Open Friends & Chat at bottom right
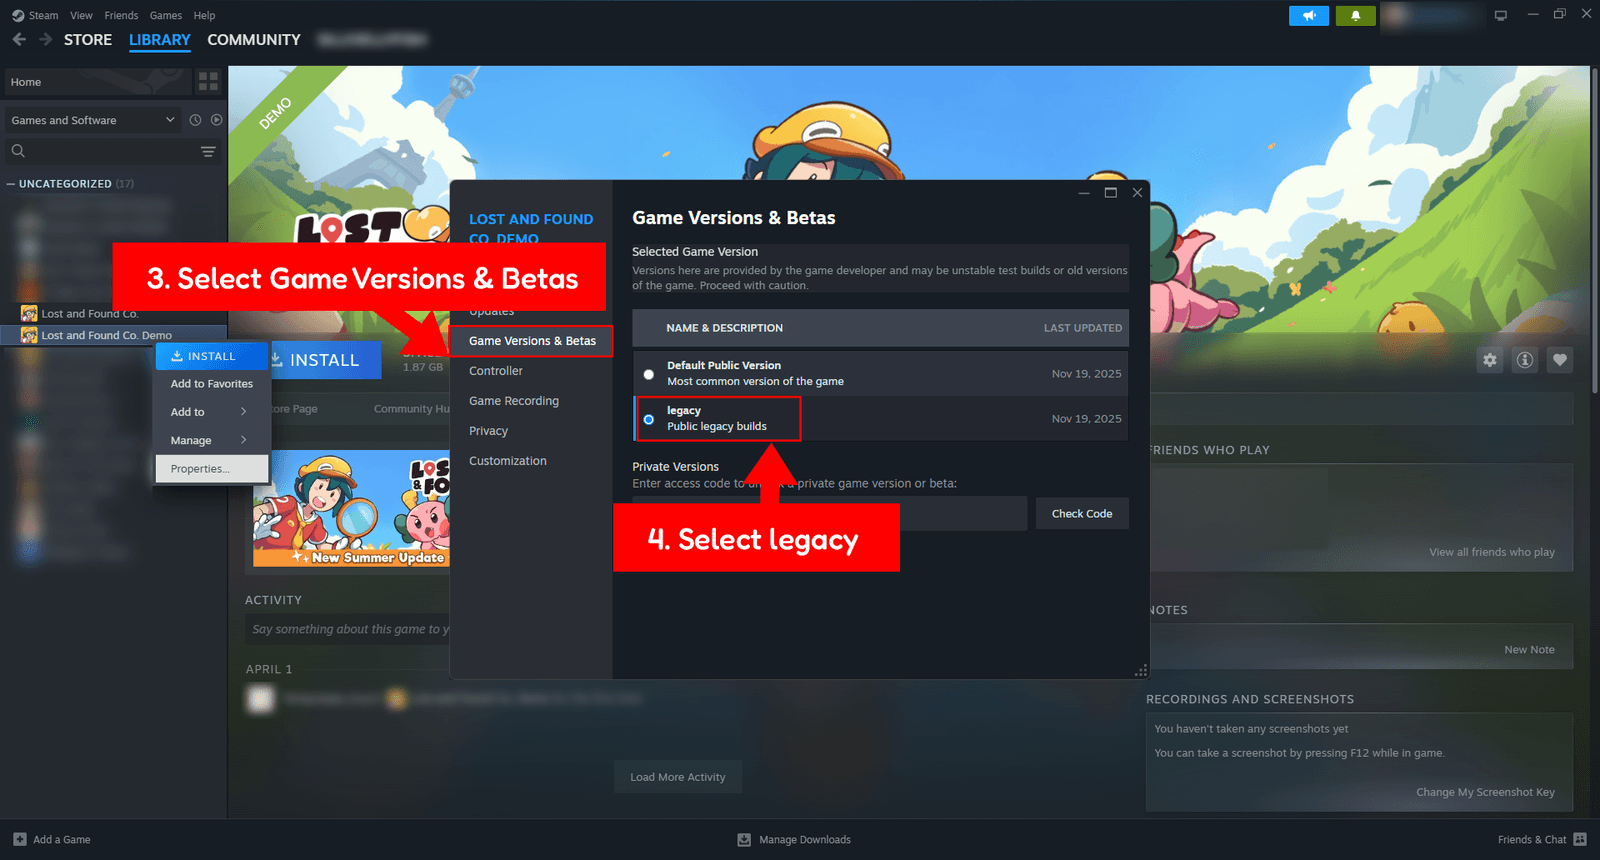Screen dimensions: 1600x860 click(1542, 840)
